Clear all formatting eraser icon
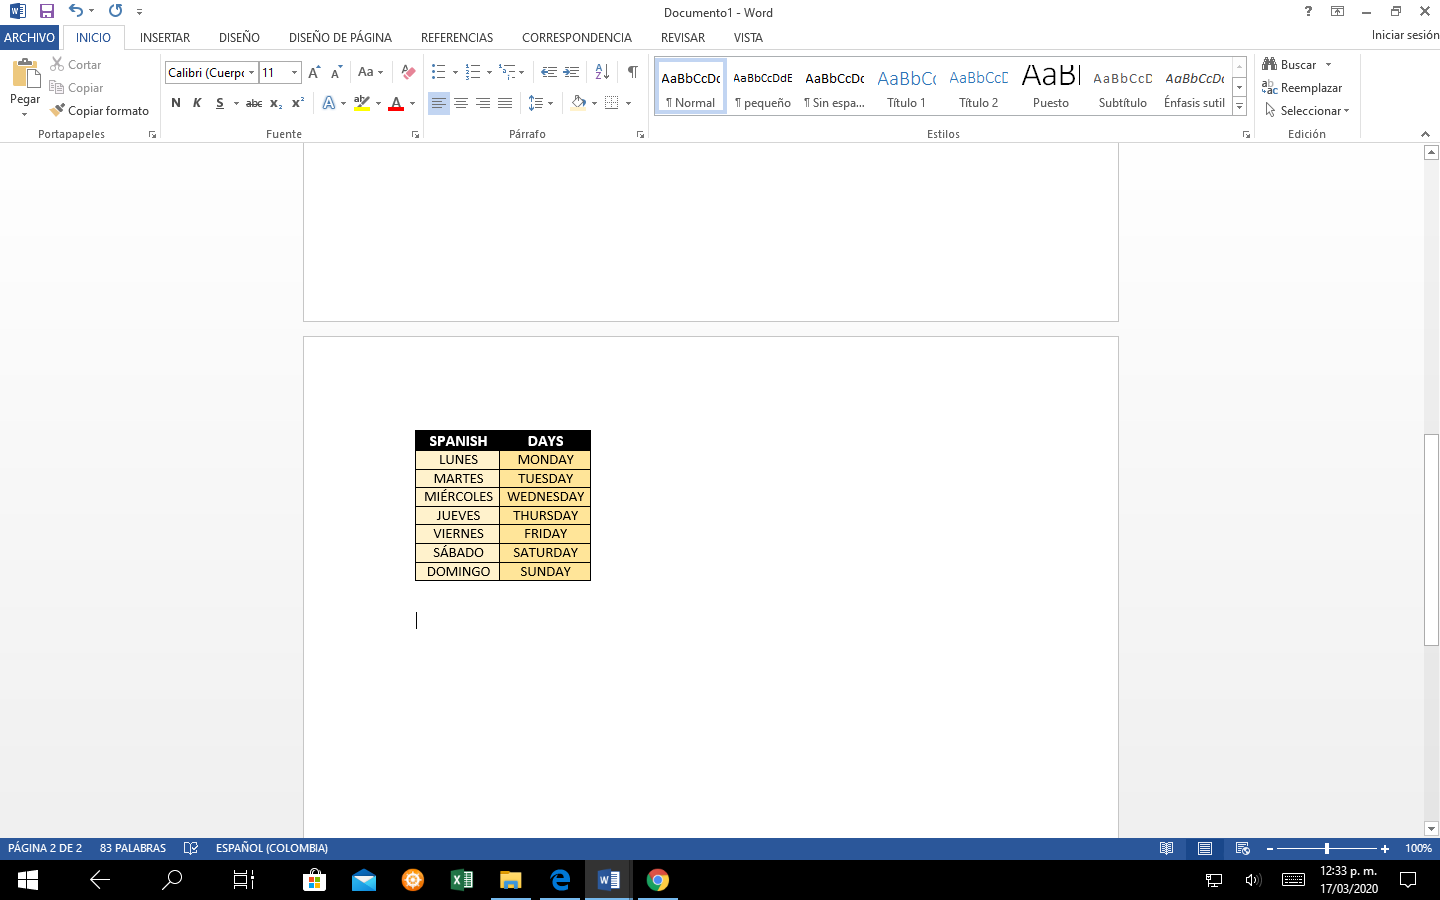The image size is (1440, 900). pos(408,72)
